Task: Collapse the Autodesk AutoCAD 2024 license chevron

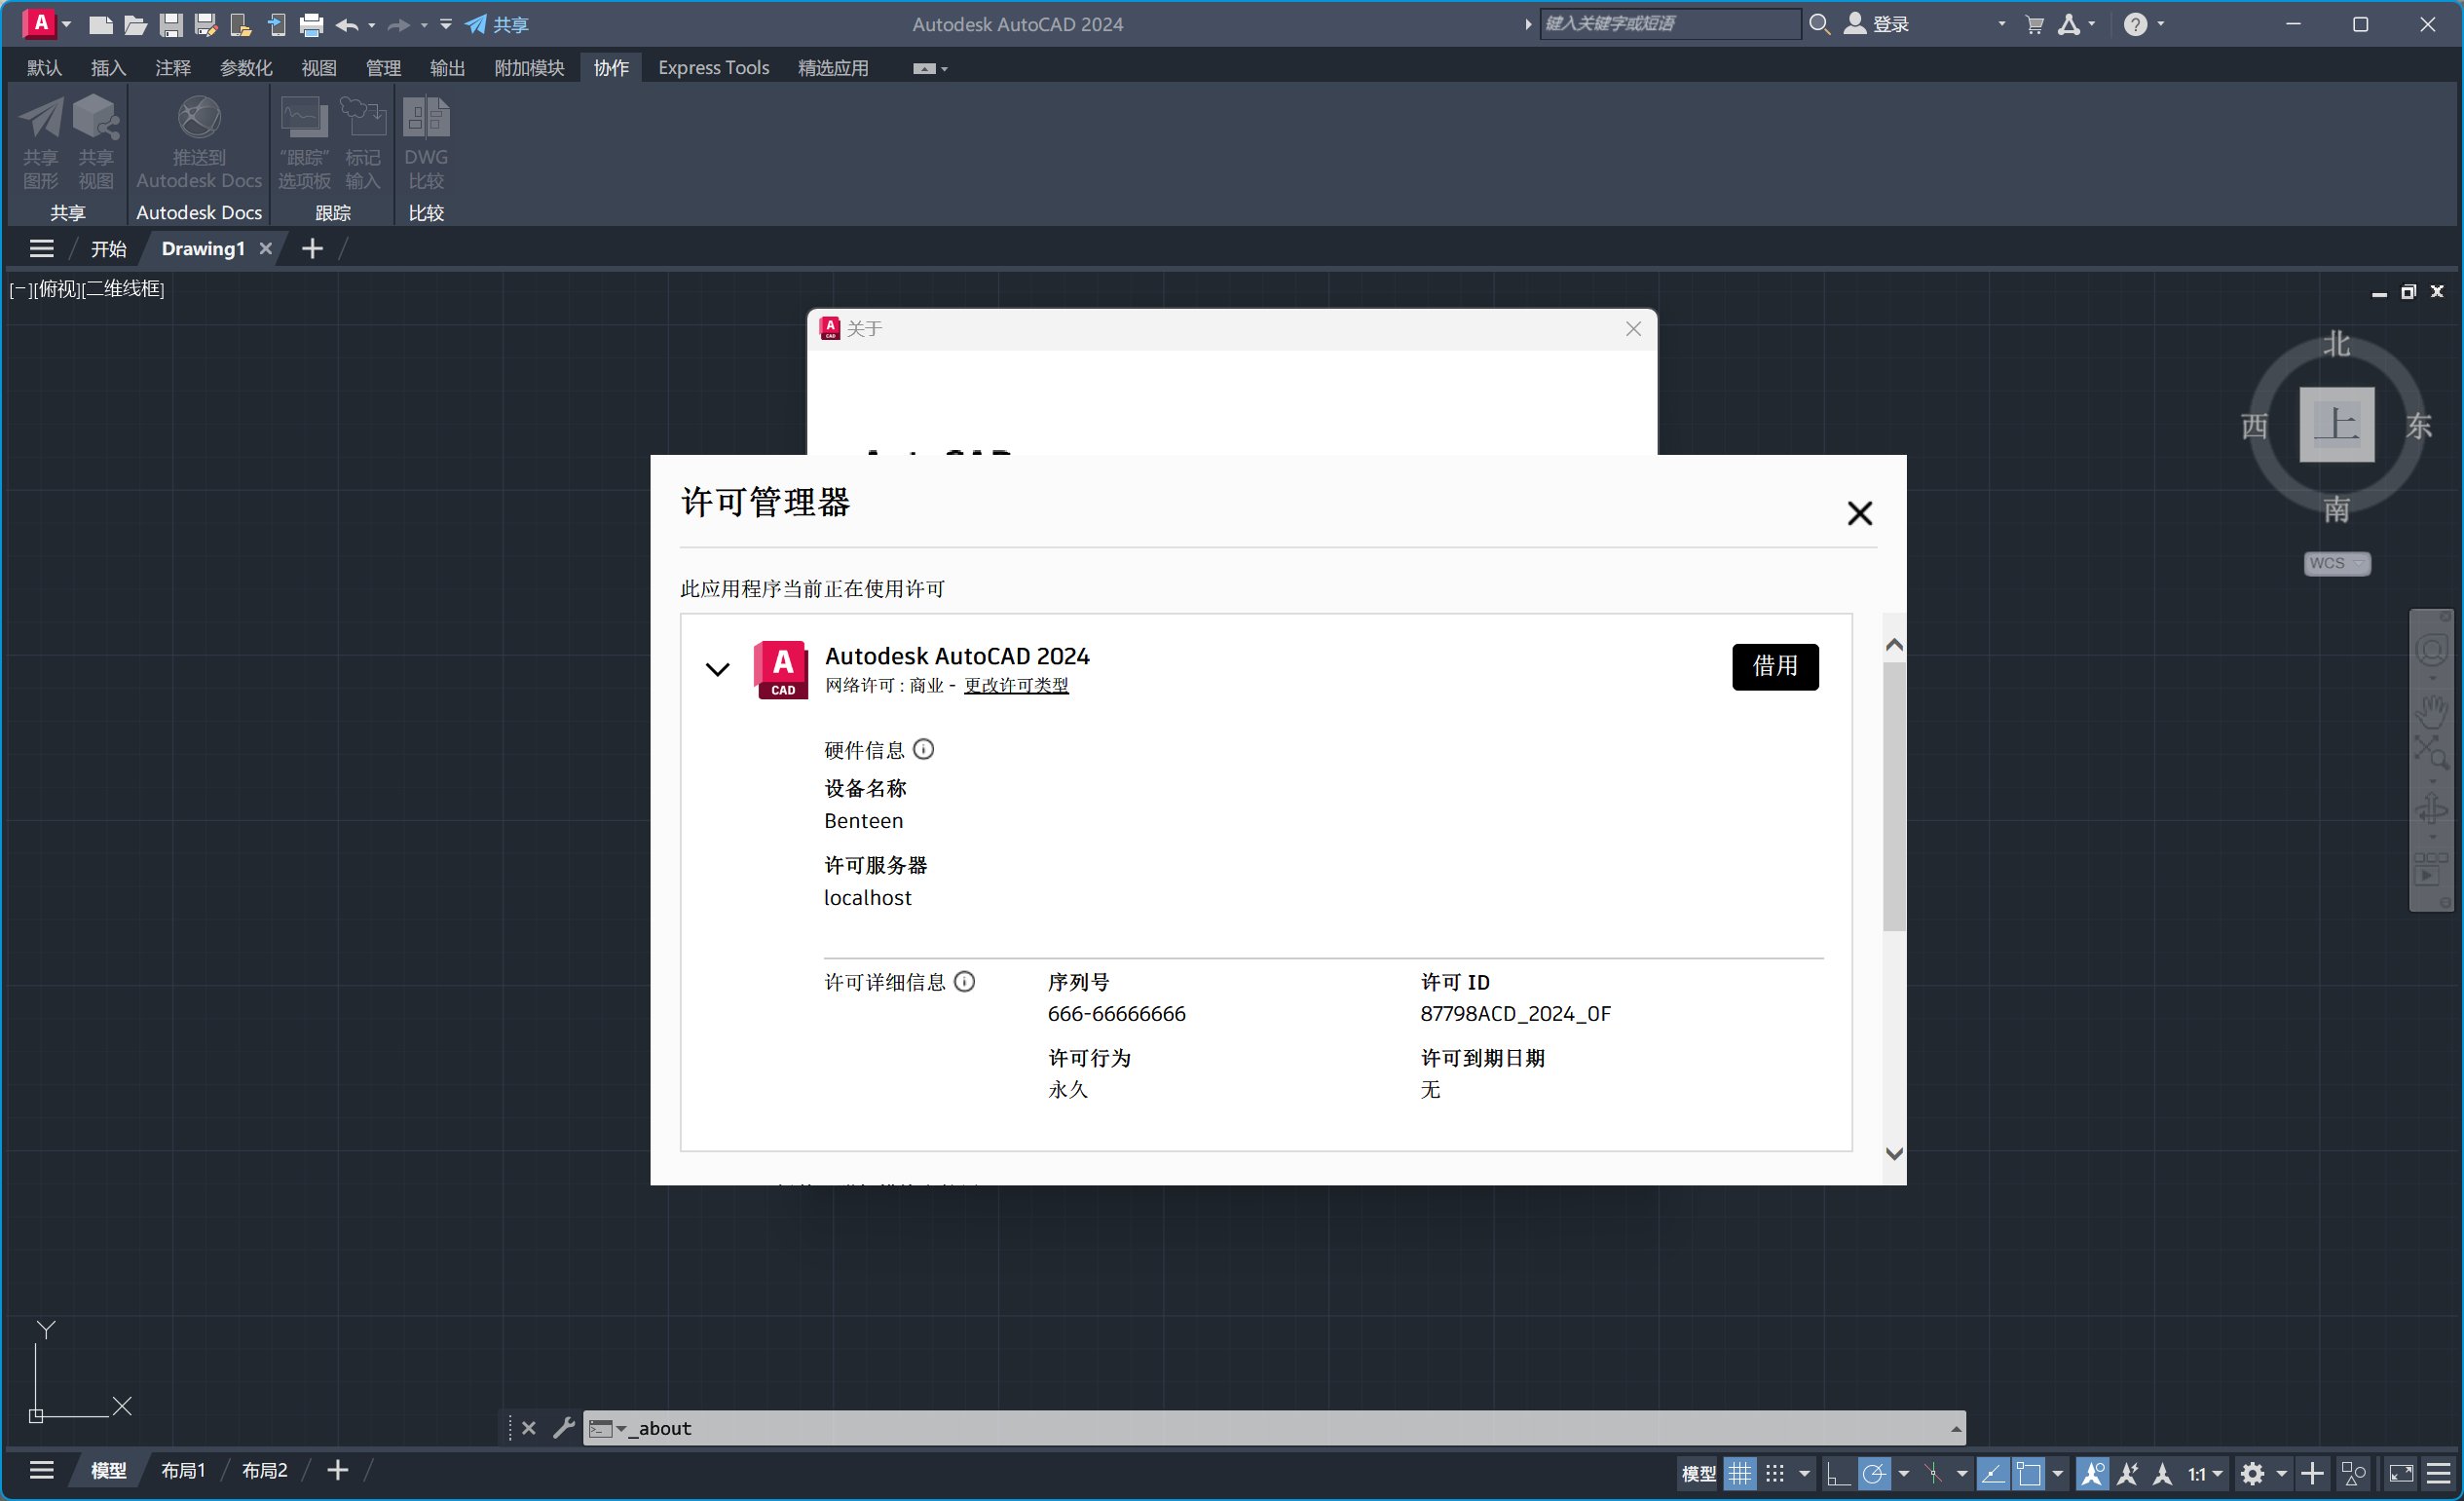Action: 717,670
